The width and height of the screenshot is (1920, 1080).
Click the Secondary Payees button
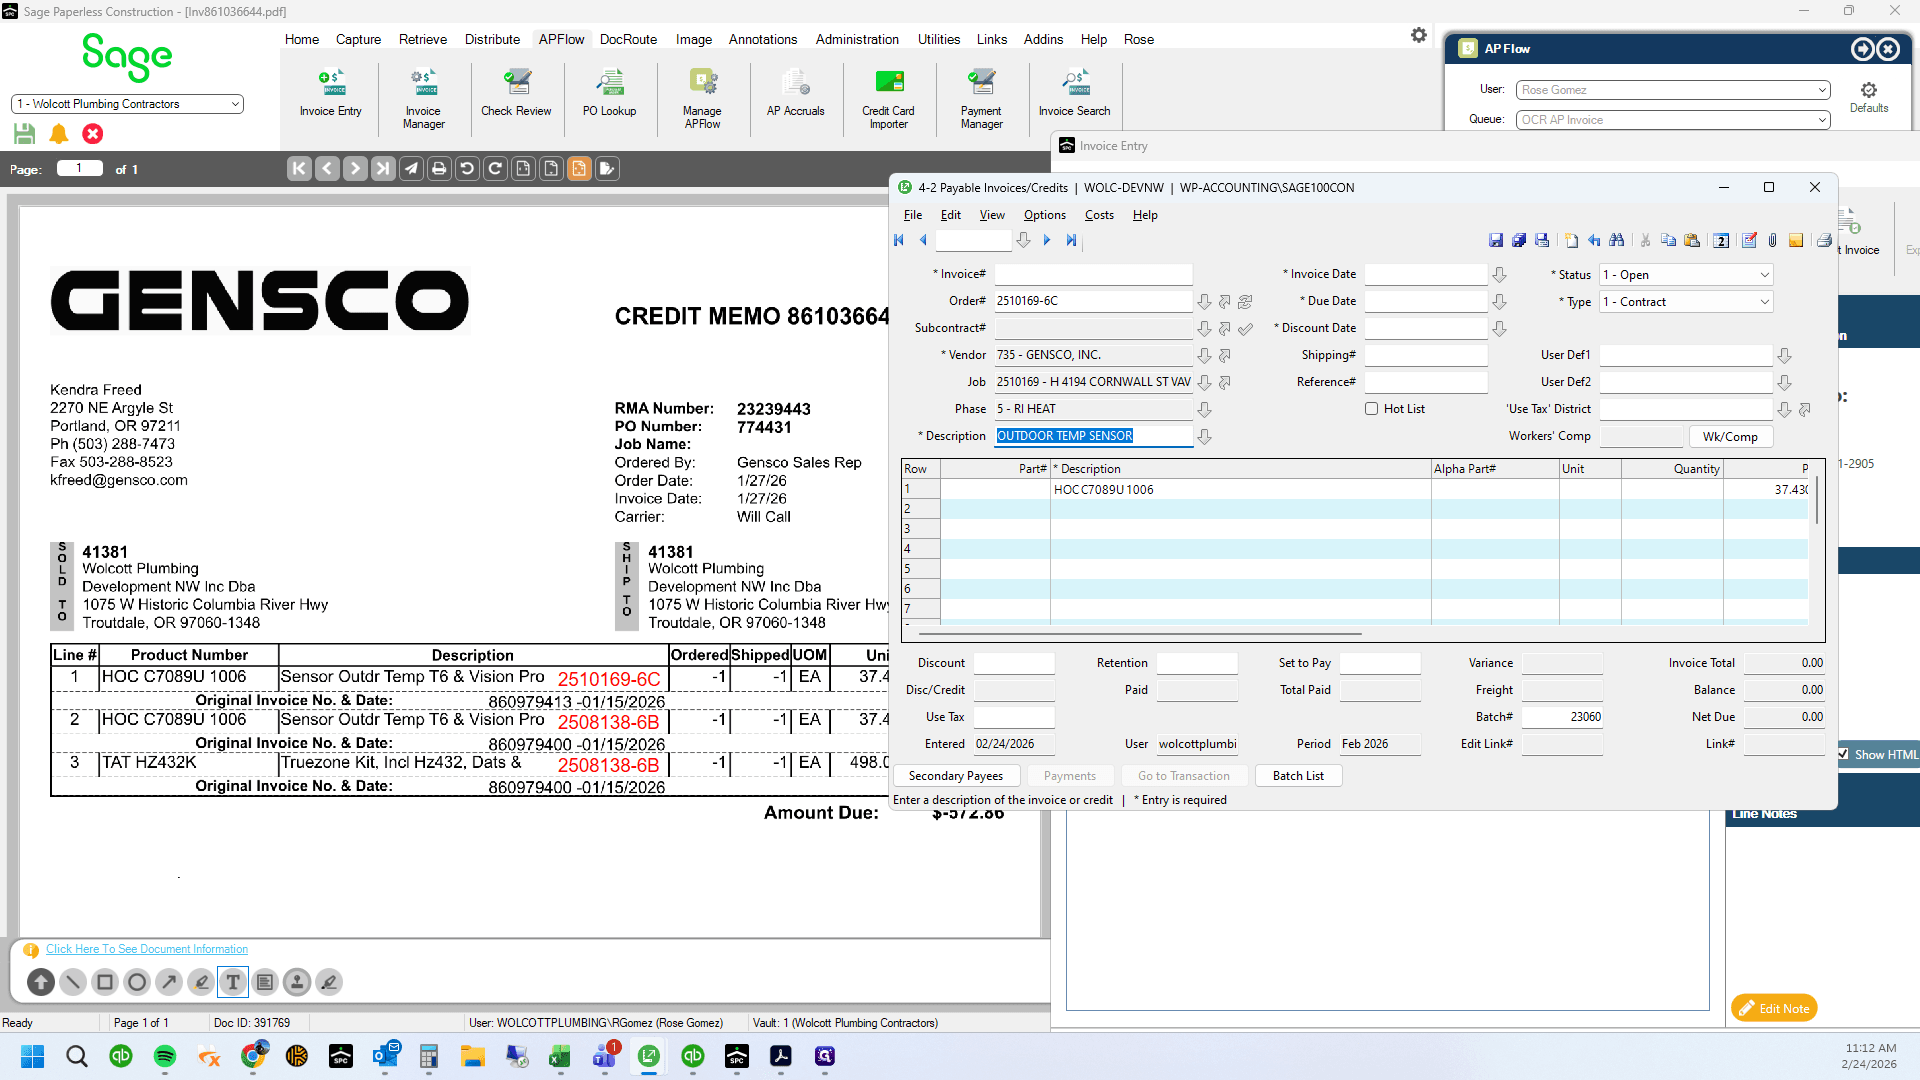pyautogui.click(x=955, y=776)
